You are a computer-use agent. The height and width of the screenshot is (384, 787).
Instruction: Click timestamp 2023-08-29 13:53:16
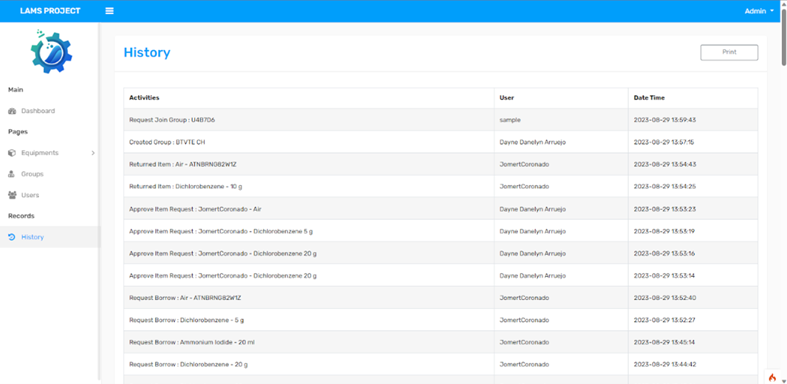pyautogui.click(x=664, y=253)
